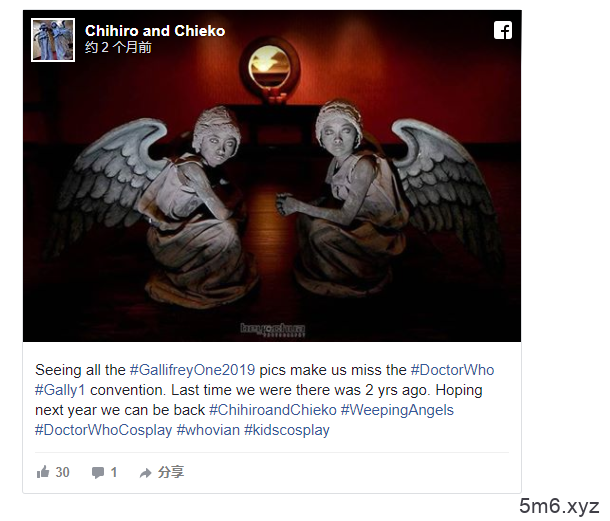The width and height of the screenshot is (610, 521).
Task: Open the #DoctorWho hashtag
Action: click(452, 370)
